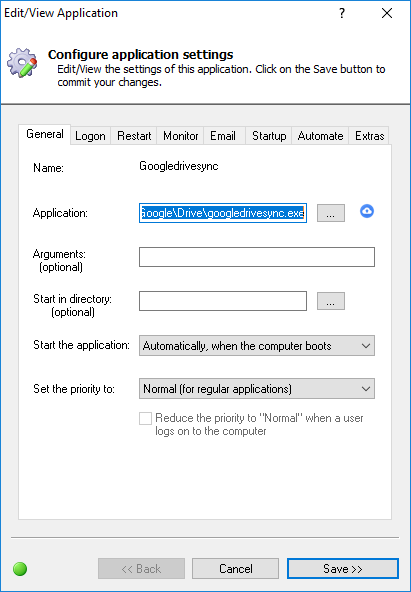Expand the Set the priority to dropdown
Image resolution: width=411 pixels, height=592 pixels.
click(x=257, y=388)
